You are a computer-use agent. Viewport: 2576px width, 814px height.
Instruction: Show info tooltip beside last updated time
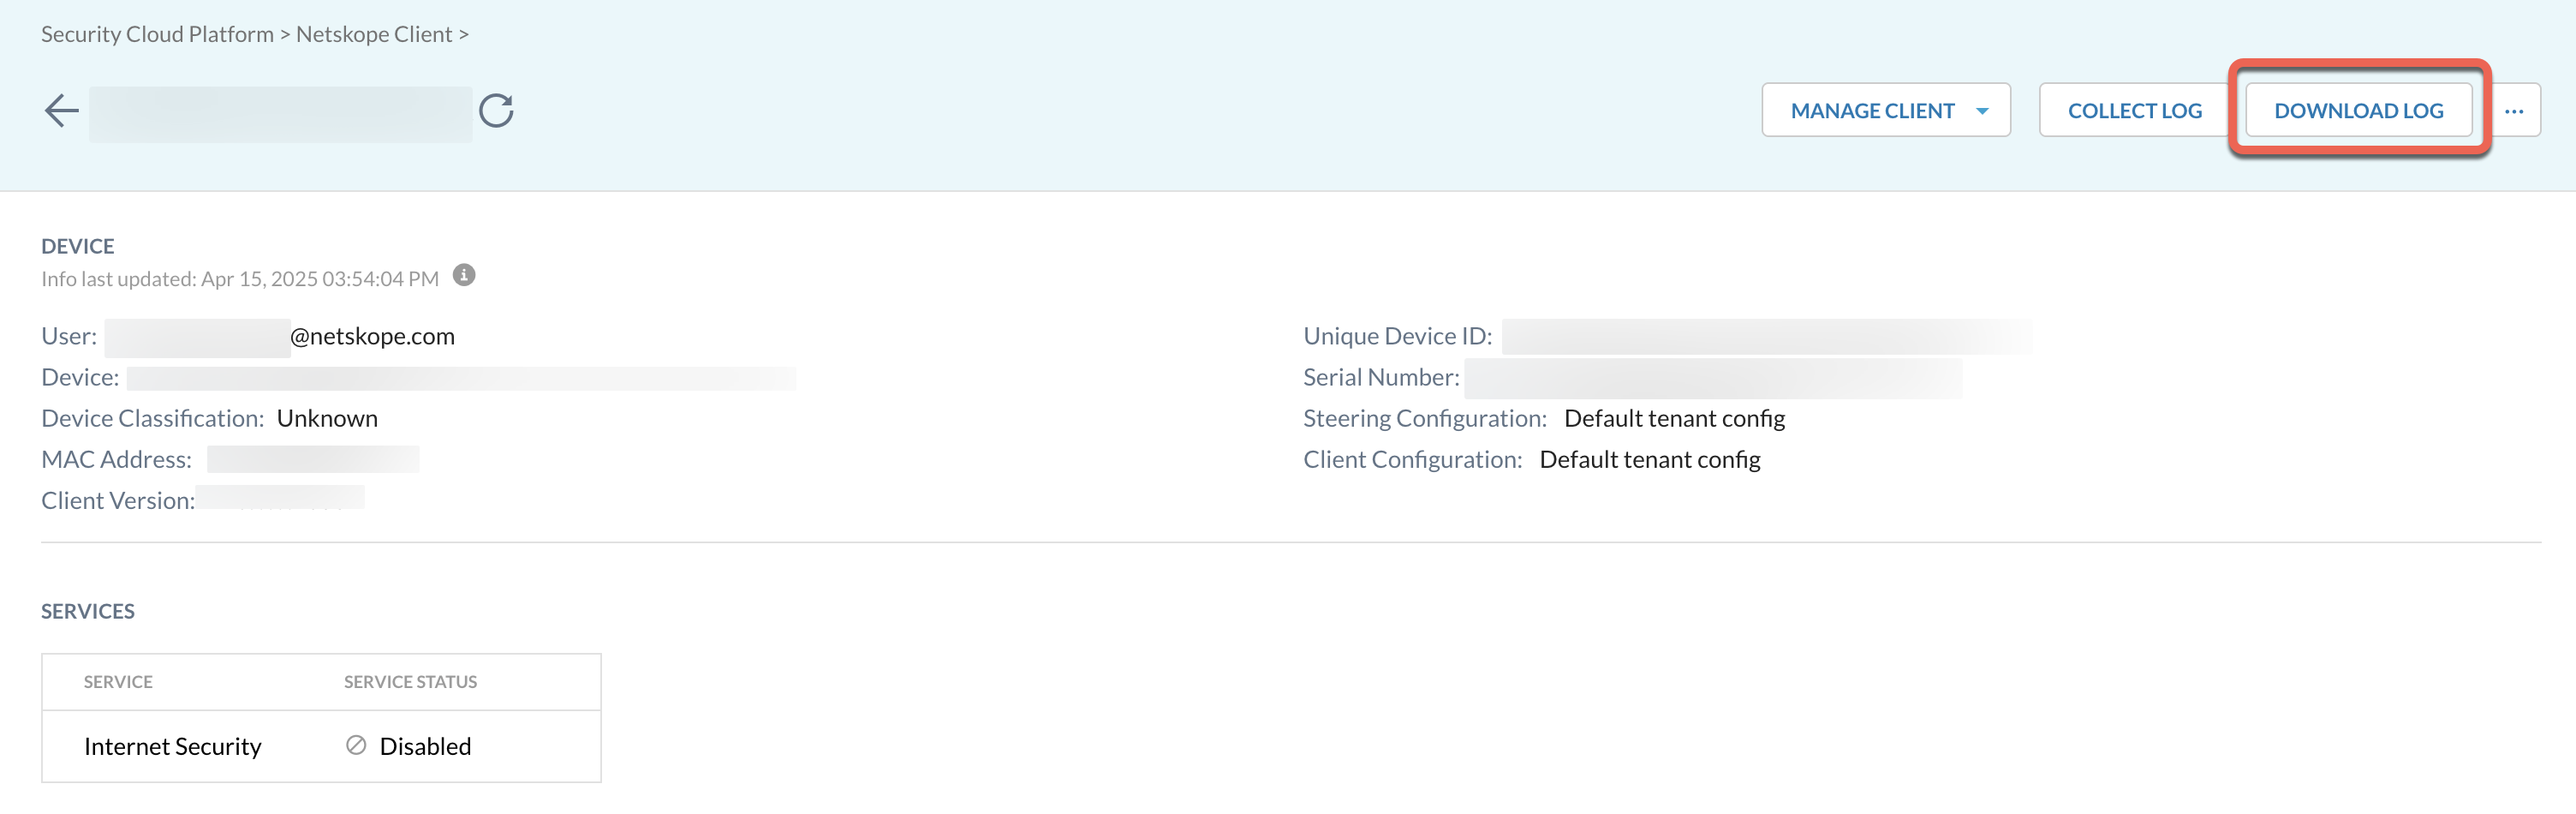click(x=464, y=275)
